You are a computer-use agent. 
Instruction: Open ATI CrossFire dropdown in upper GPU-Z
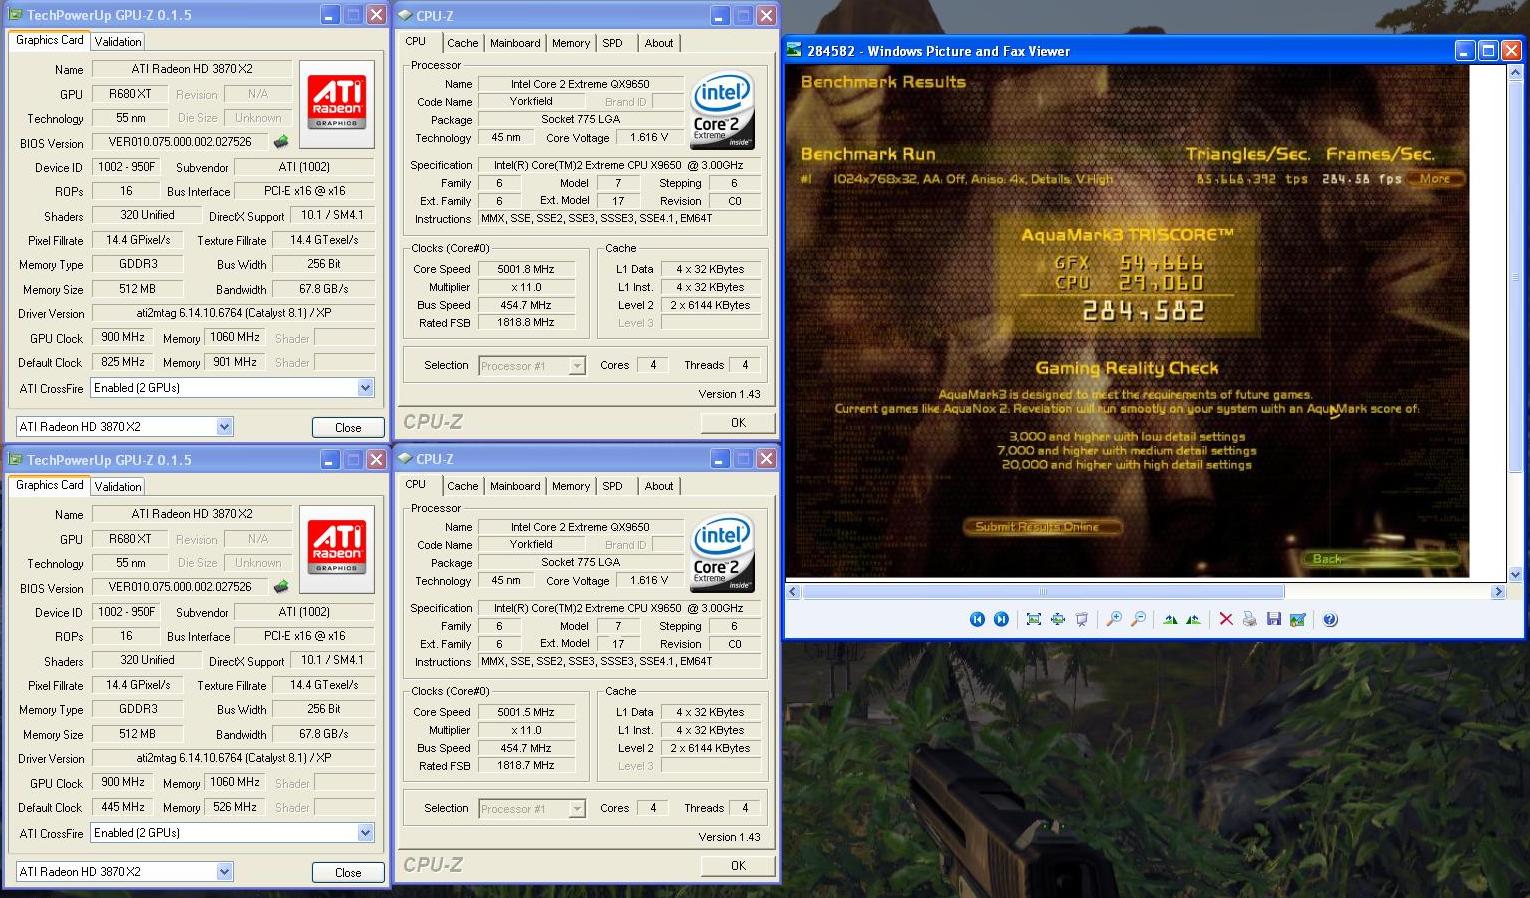coord(365,388)
